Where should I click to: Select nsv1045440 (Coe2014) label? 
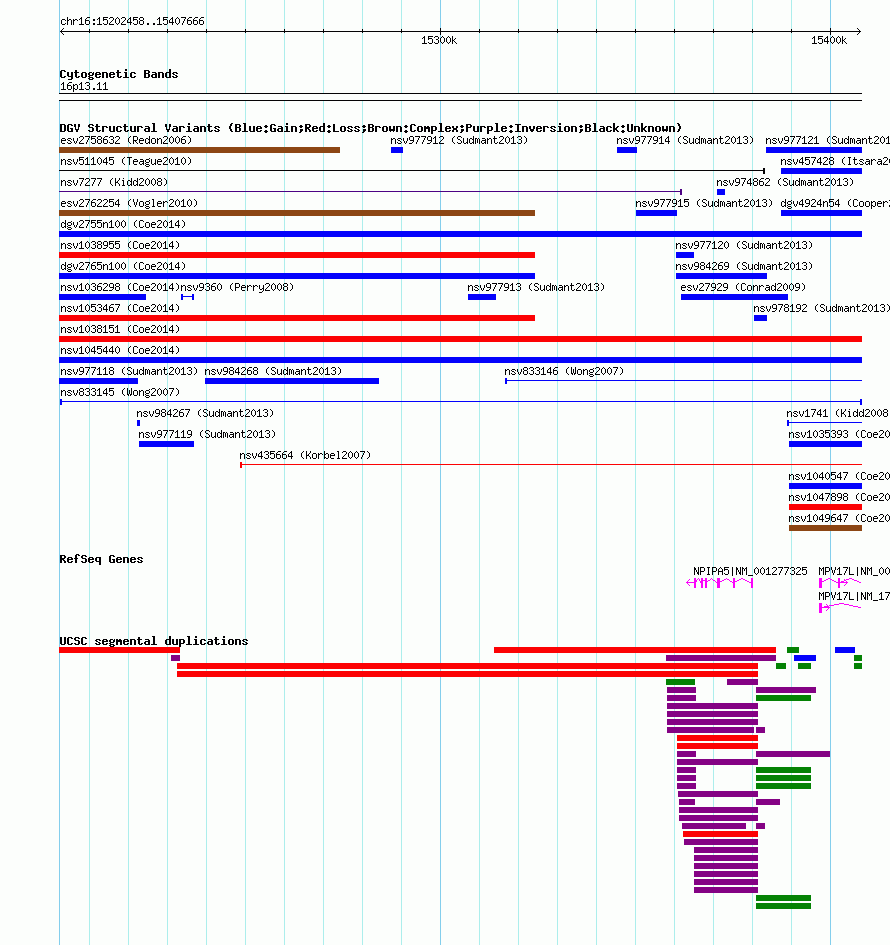click(x=120, y=350)
